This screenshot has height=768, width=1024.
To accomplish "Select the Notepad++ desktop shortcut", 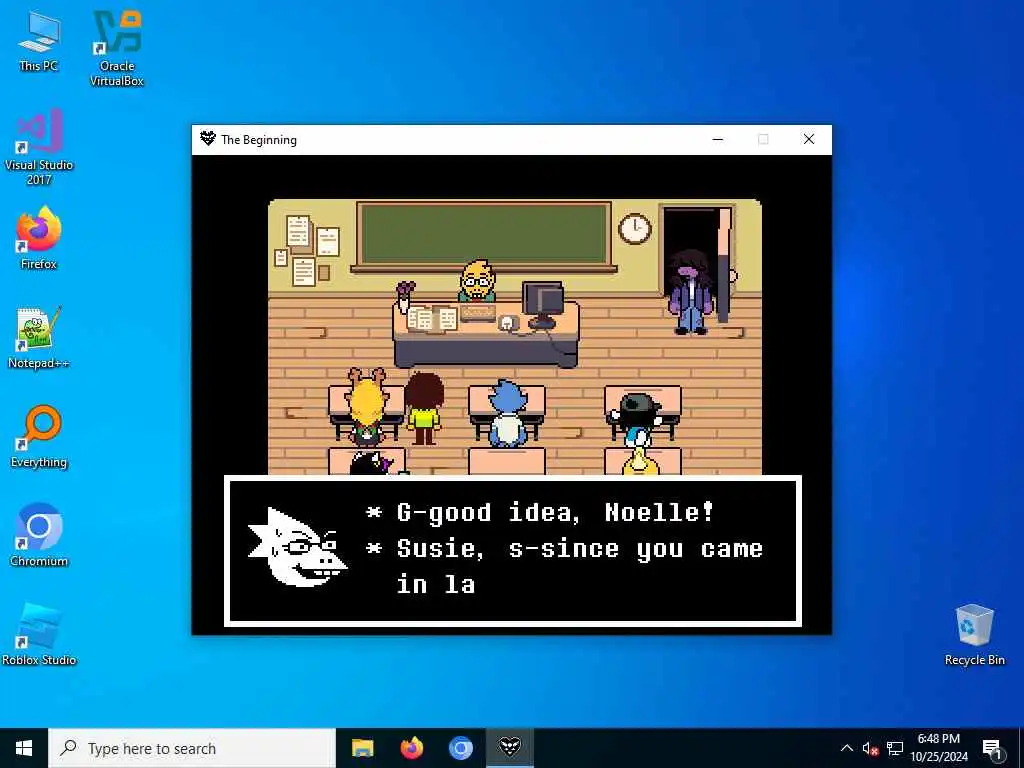I will 39,338.
